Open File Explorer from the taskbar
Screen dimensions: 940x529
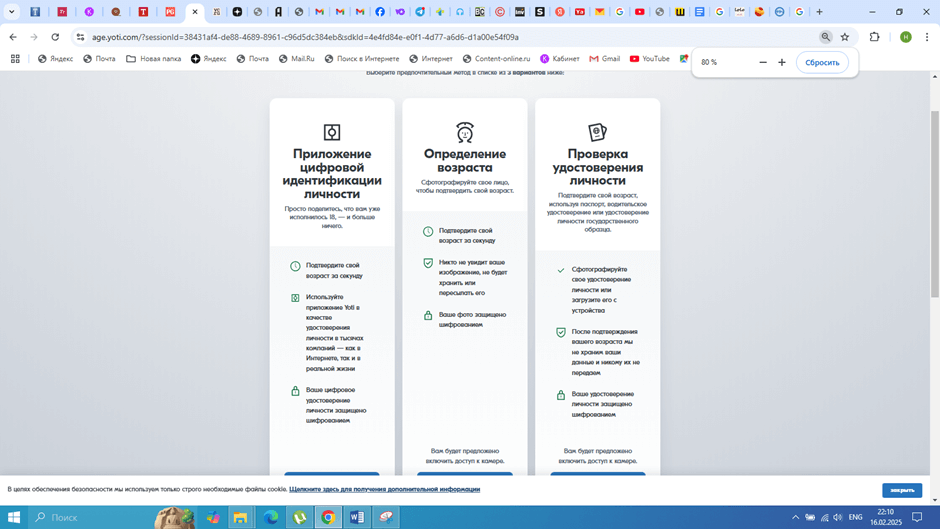coord(241,517)
